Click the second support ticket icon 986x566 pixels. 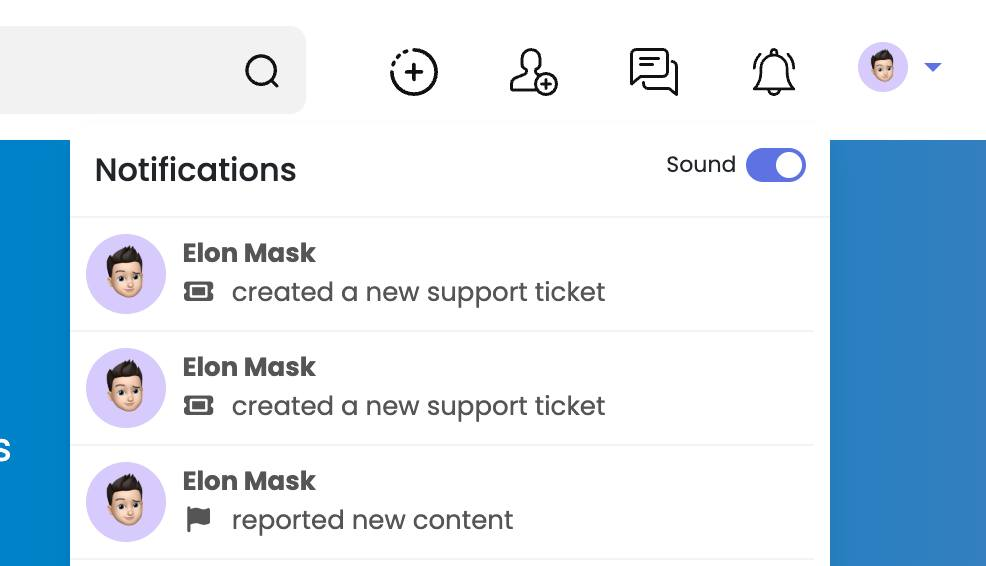pos(199,406)
